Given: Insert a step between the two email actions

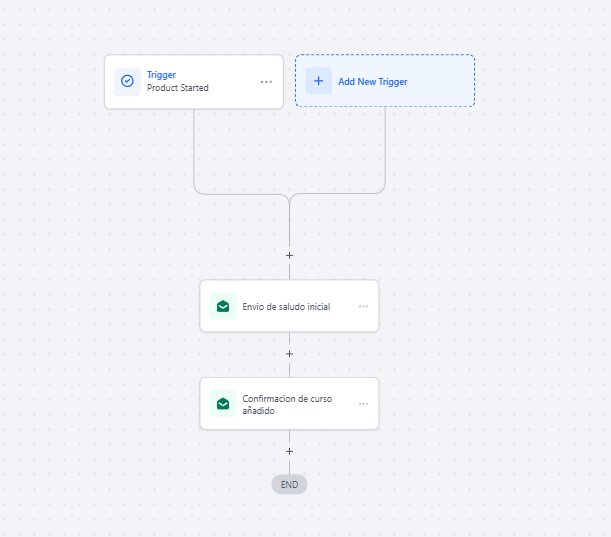Looking at the screenshot, I should (289, 354).
